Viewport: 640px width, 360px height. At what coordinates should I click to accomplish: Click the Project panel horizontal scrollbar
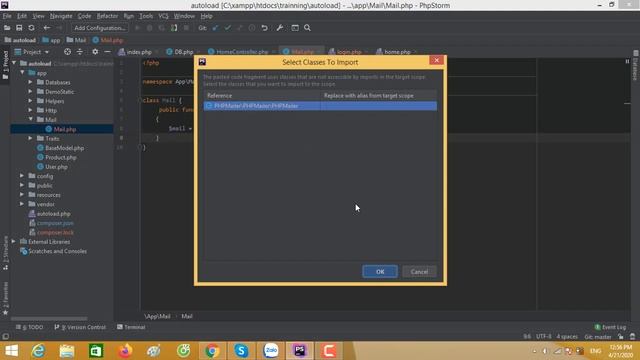(x=49, y=318)
